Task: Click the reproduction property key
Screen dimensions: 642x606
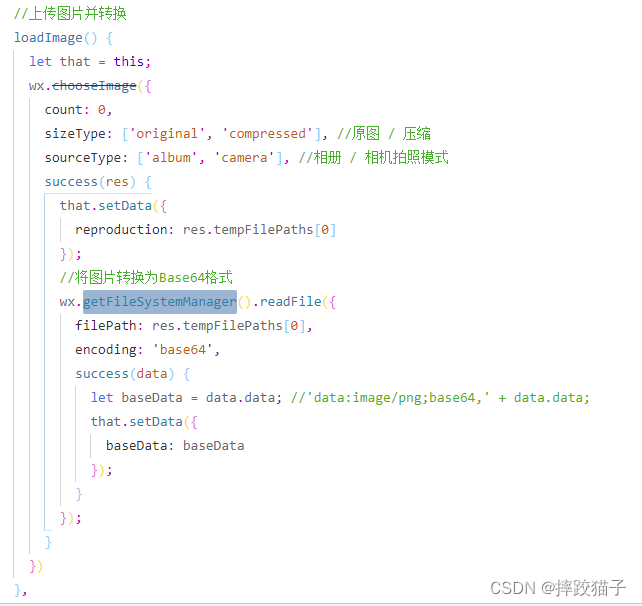Action: (x=121, y=230)
